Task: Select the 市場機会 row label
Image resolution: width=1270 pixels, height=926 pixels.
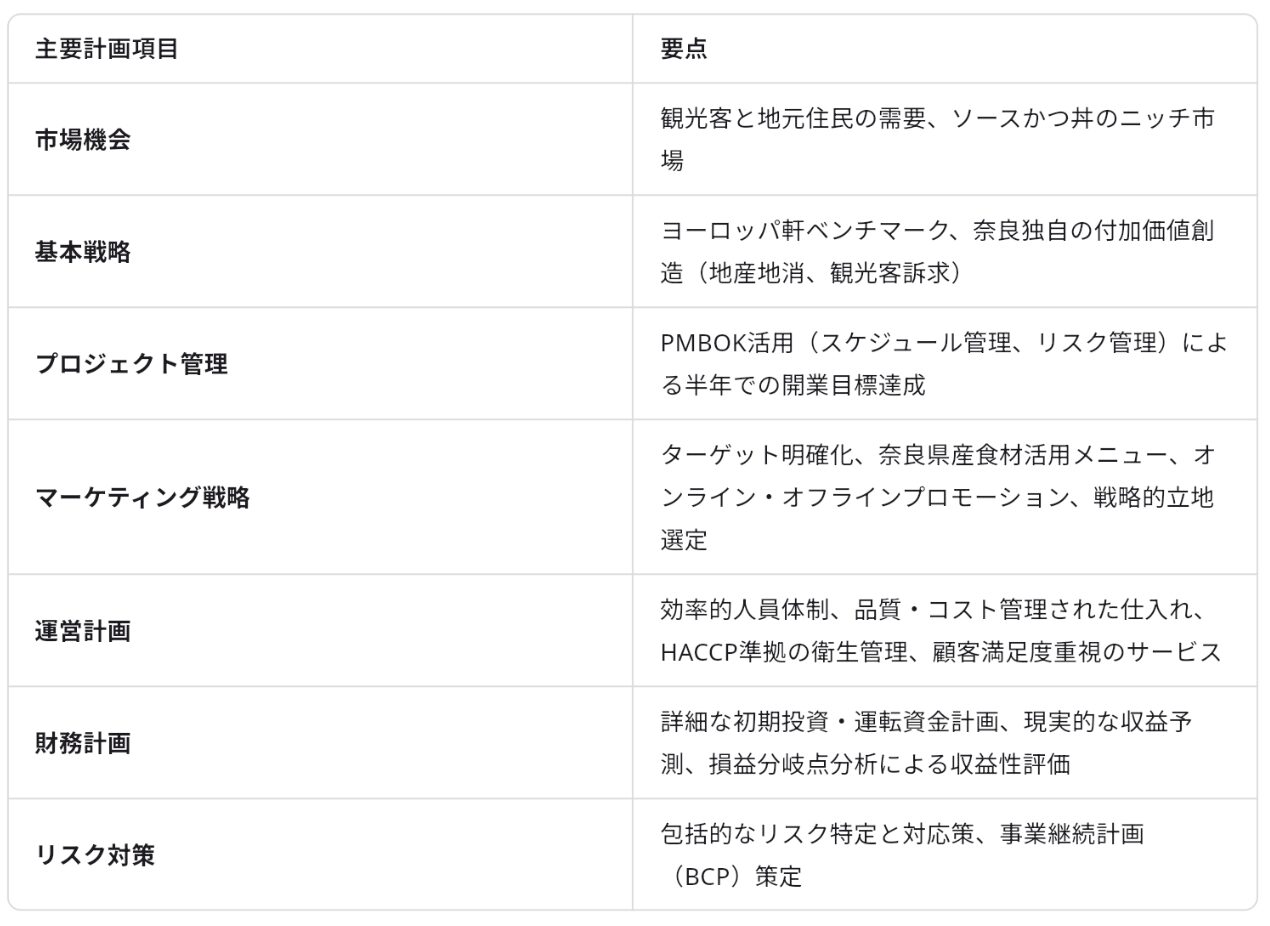Action: (83, 140)
